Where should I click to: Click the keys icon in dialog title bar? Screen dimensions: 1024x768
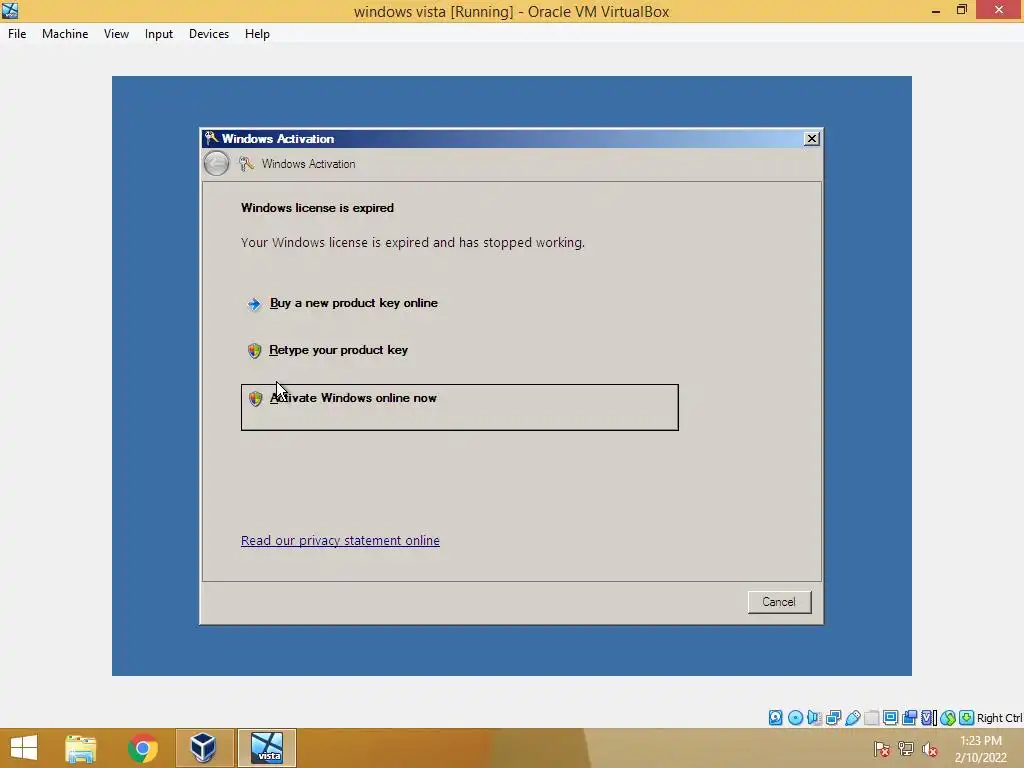pos(211,138)
